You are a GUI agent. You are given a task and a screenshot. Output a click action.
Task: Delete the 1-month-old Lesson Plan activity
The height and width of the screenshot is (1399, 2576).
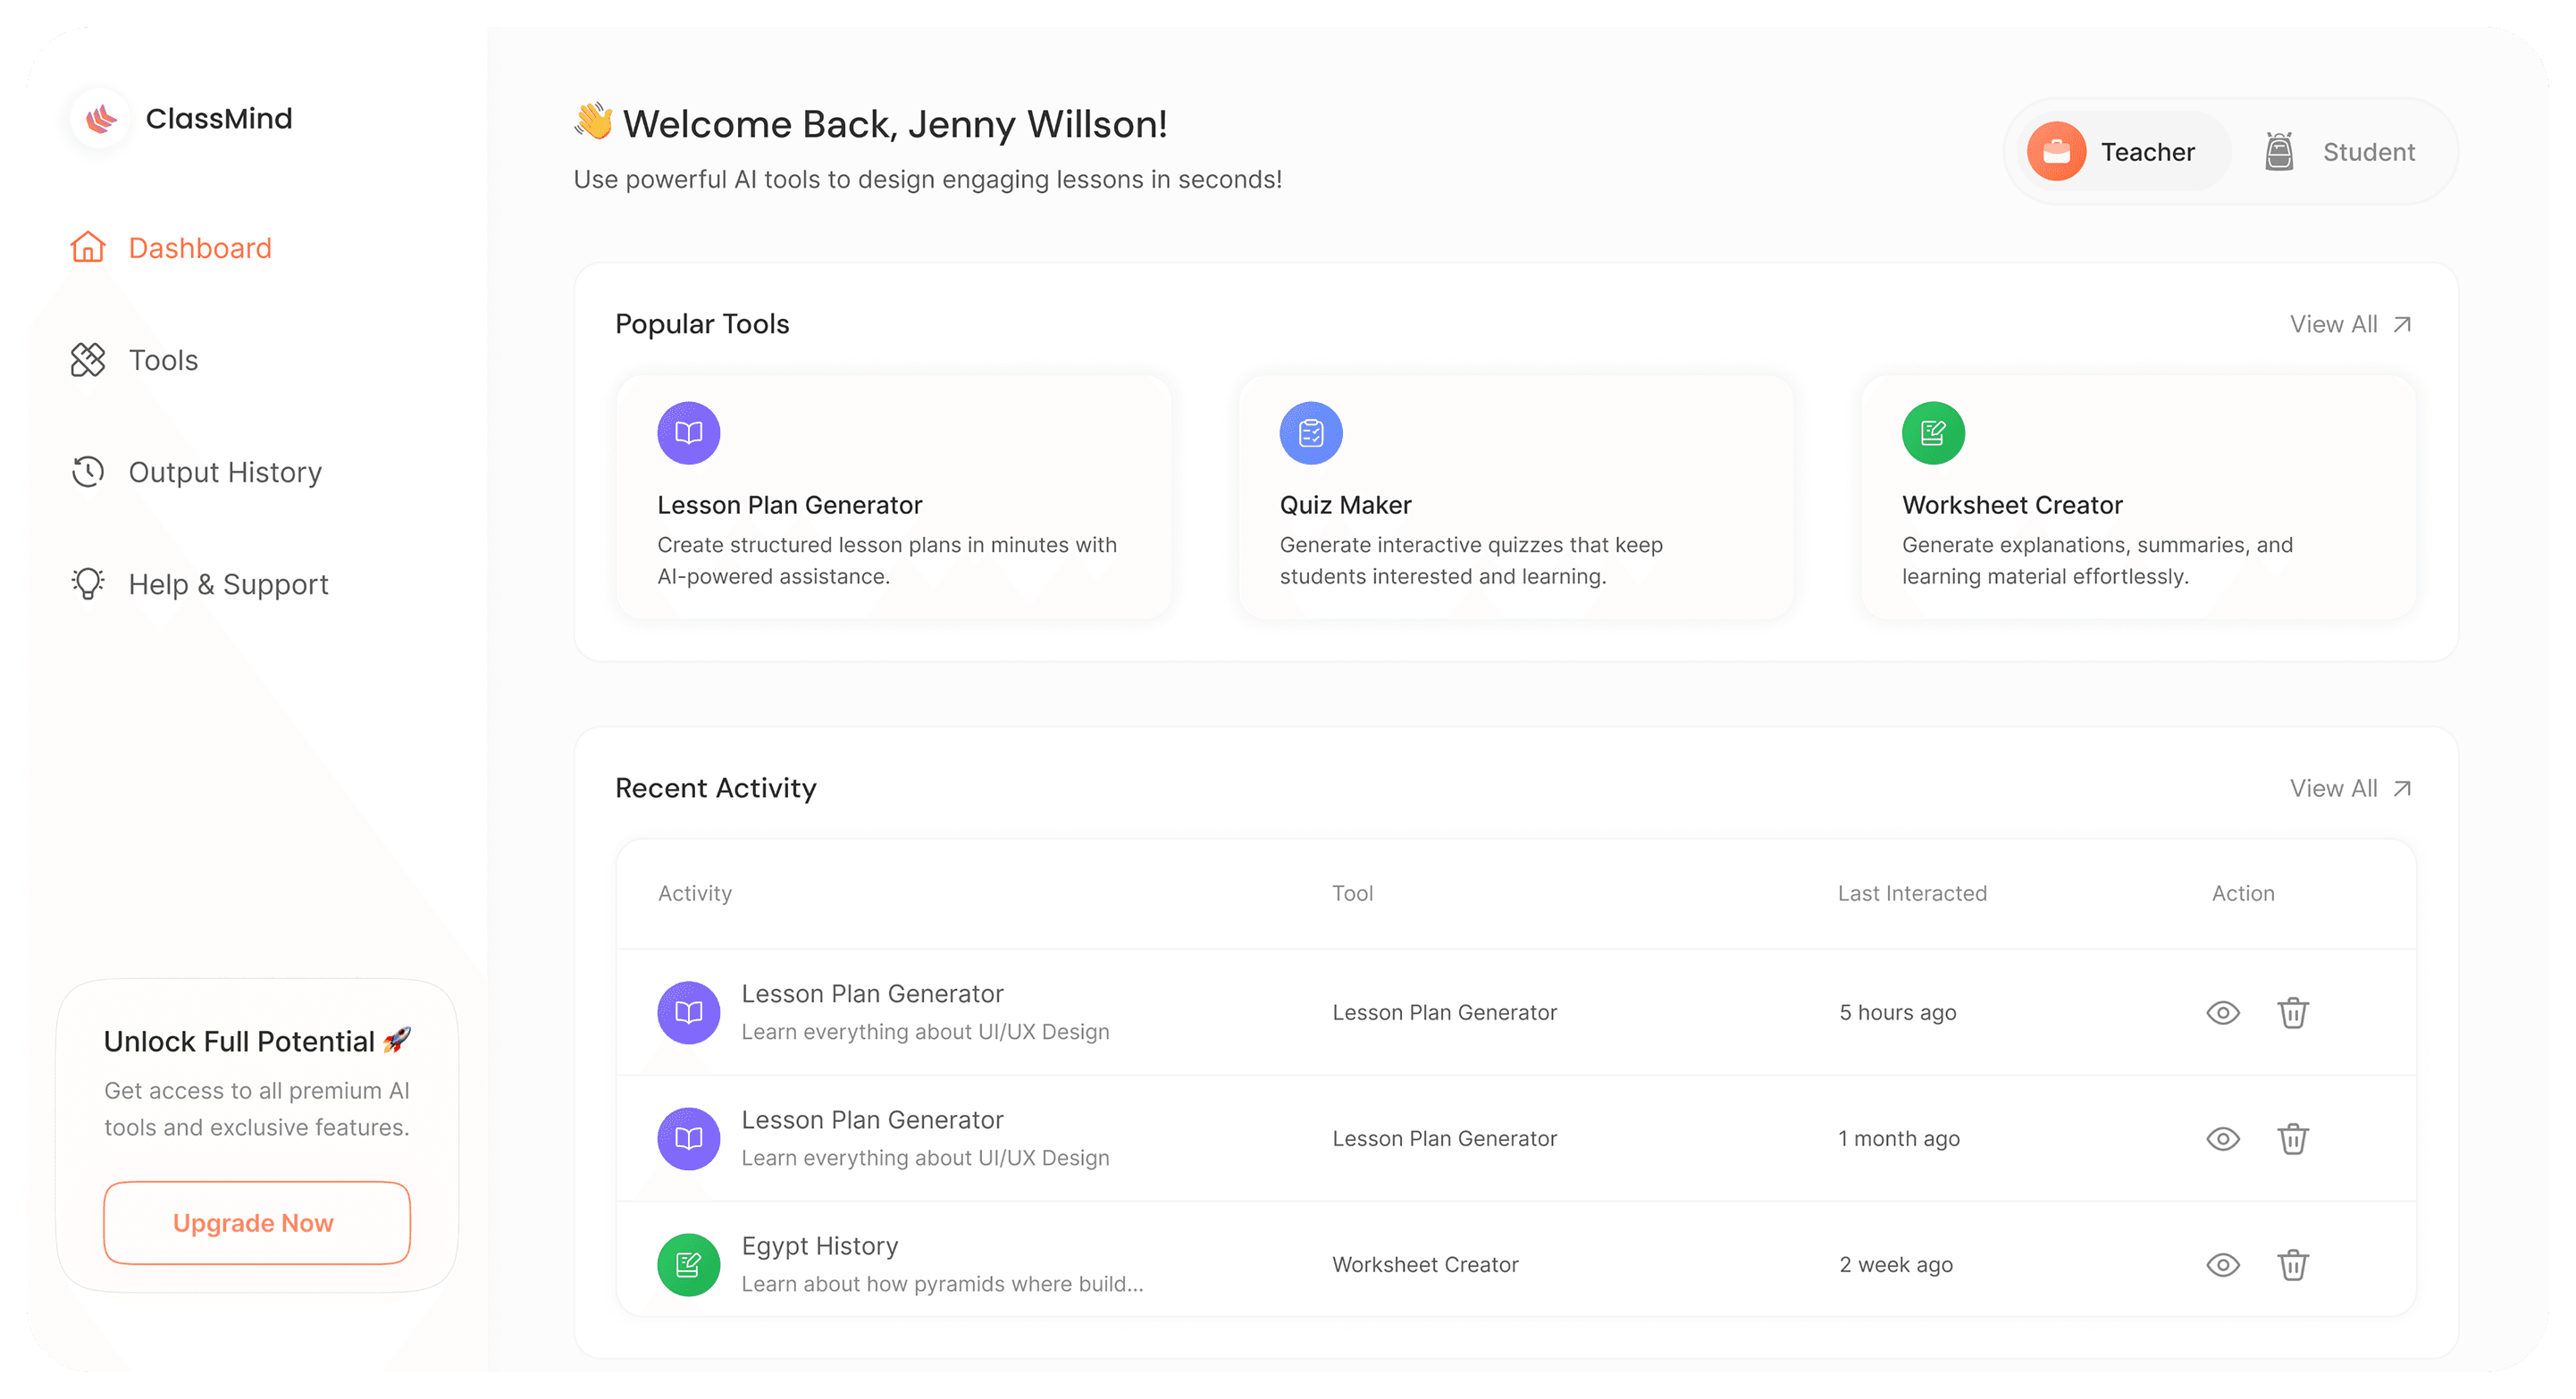pos(2293,1138)
